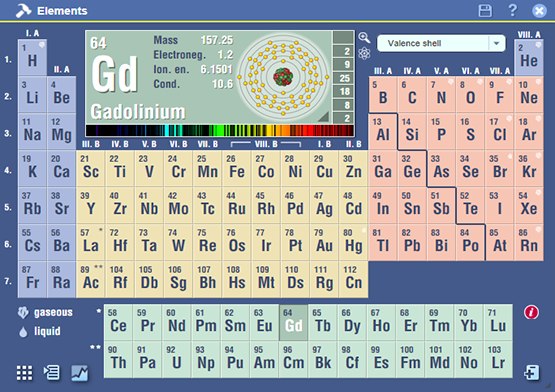Click the save disk icon
This screenshot has height=392, width=555.
[485, 11]
